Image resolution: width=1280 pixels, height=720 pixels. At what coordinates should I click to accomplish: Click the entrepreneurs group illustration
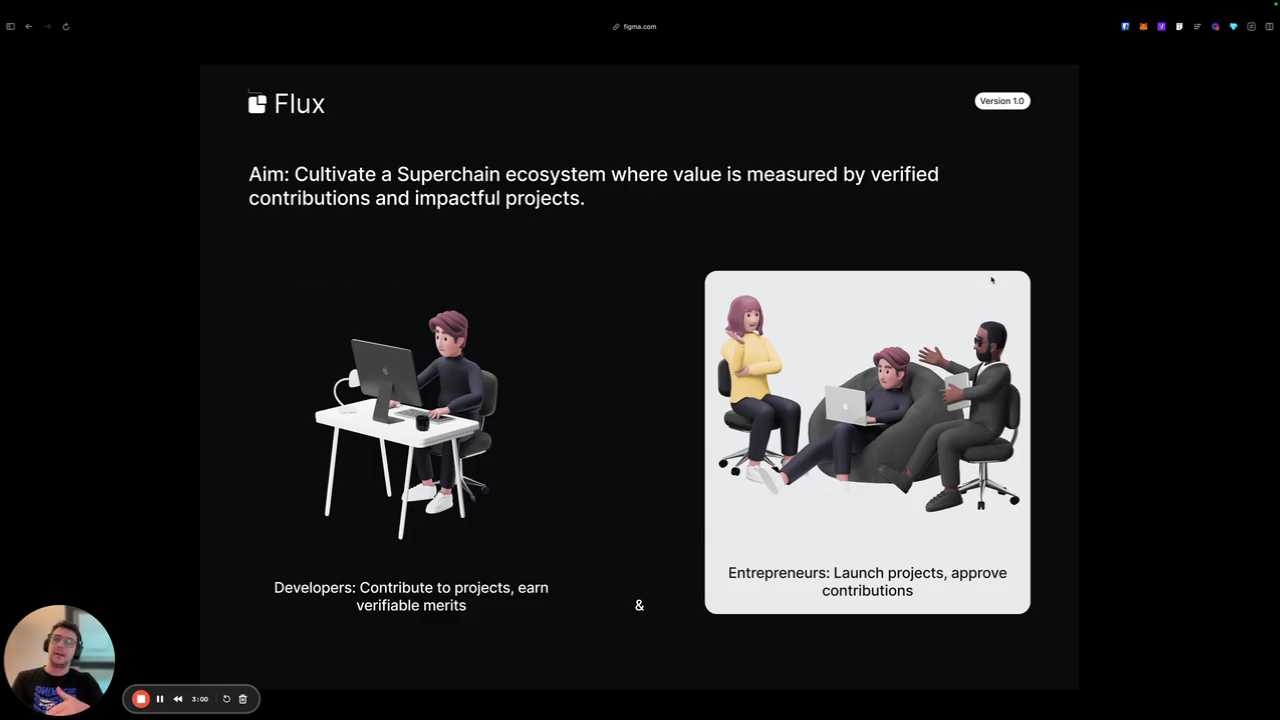[x=868, y=404]
